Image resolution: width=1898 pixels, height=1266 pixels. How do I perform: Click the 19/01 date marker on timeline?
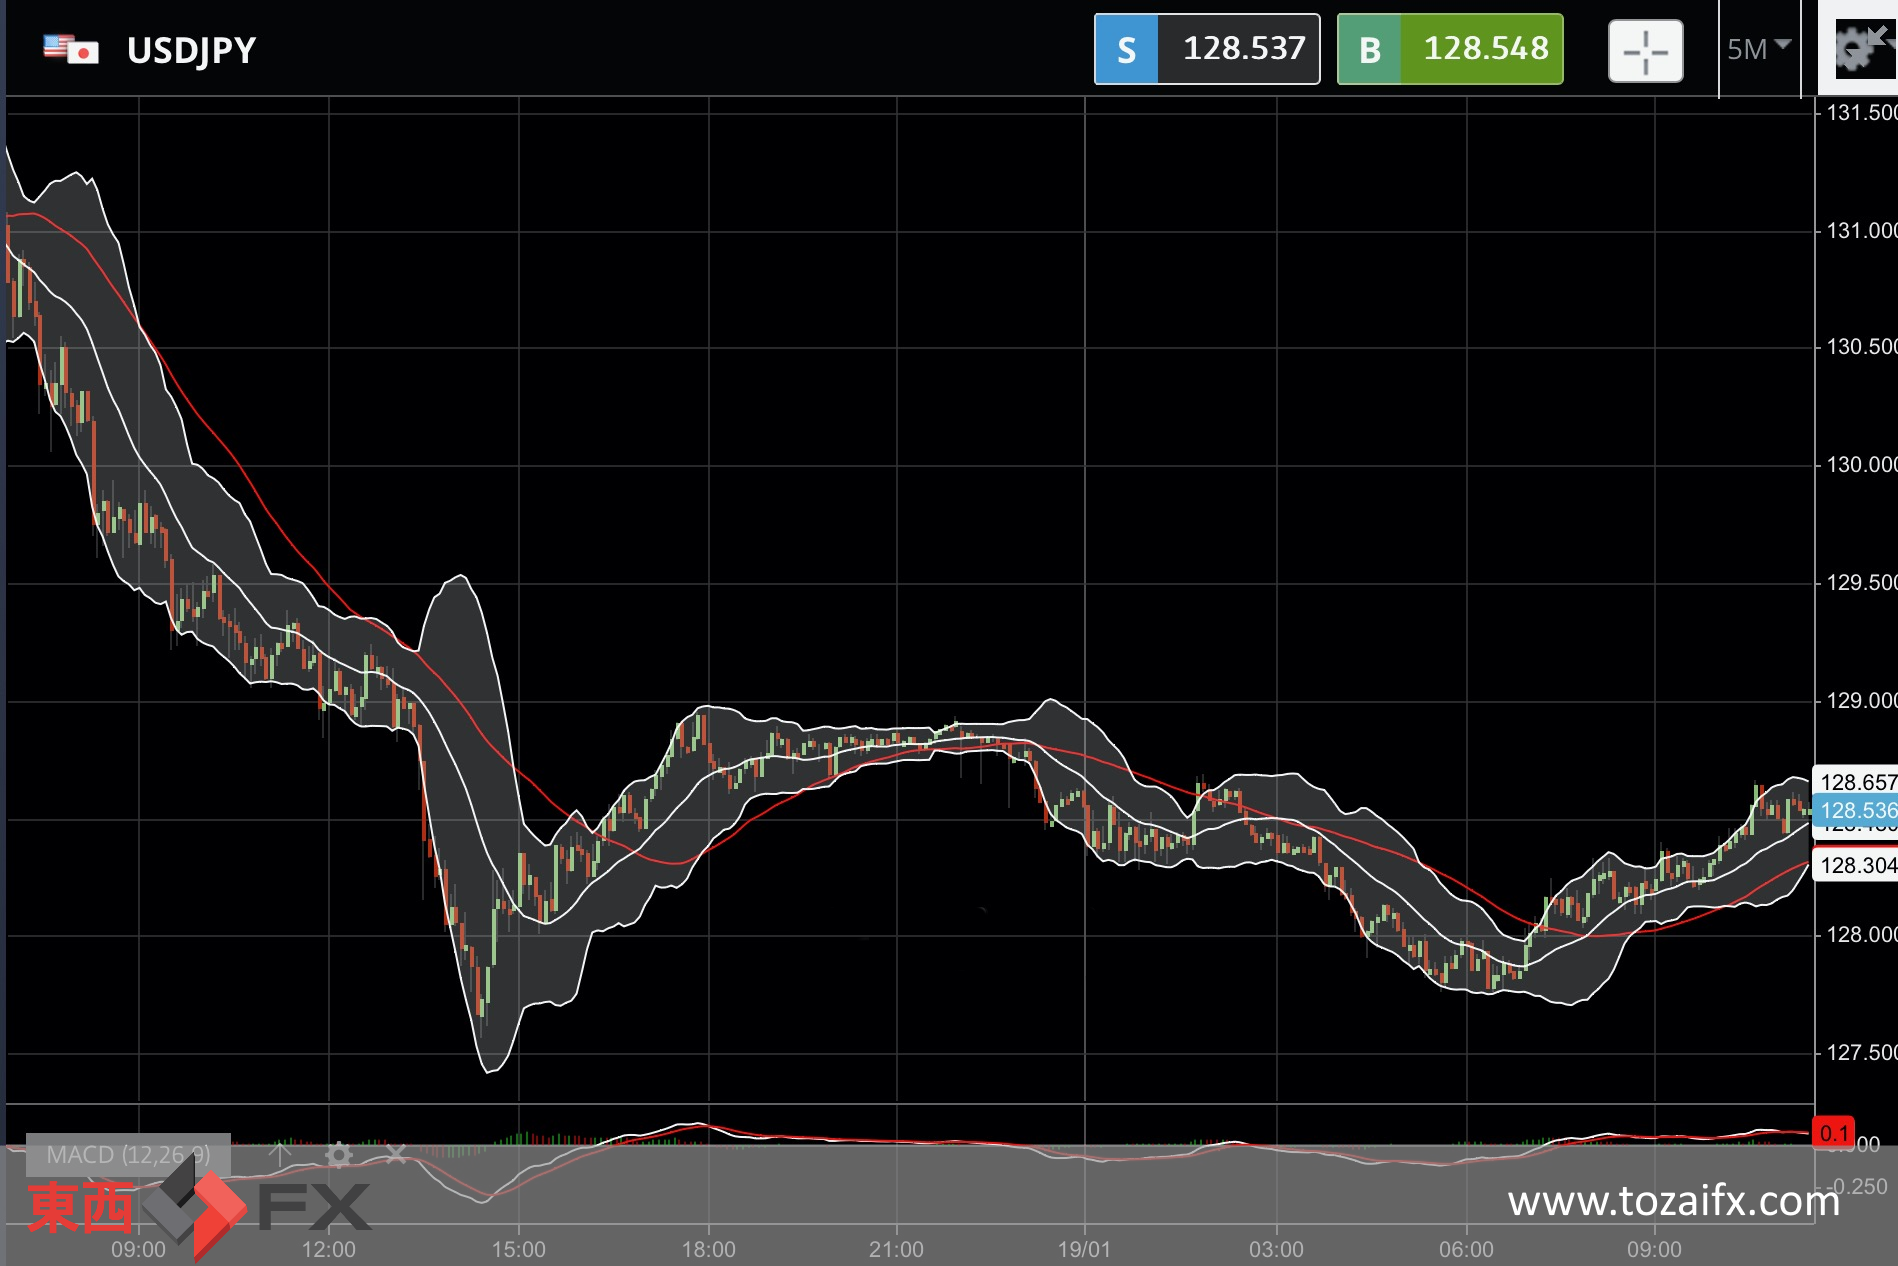click(1084, 1249)
